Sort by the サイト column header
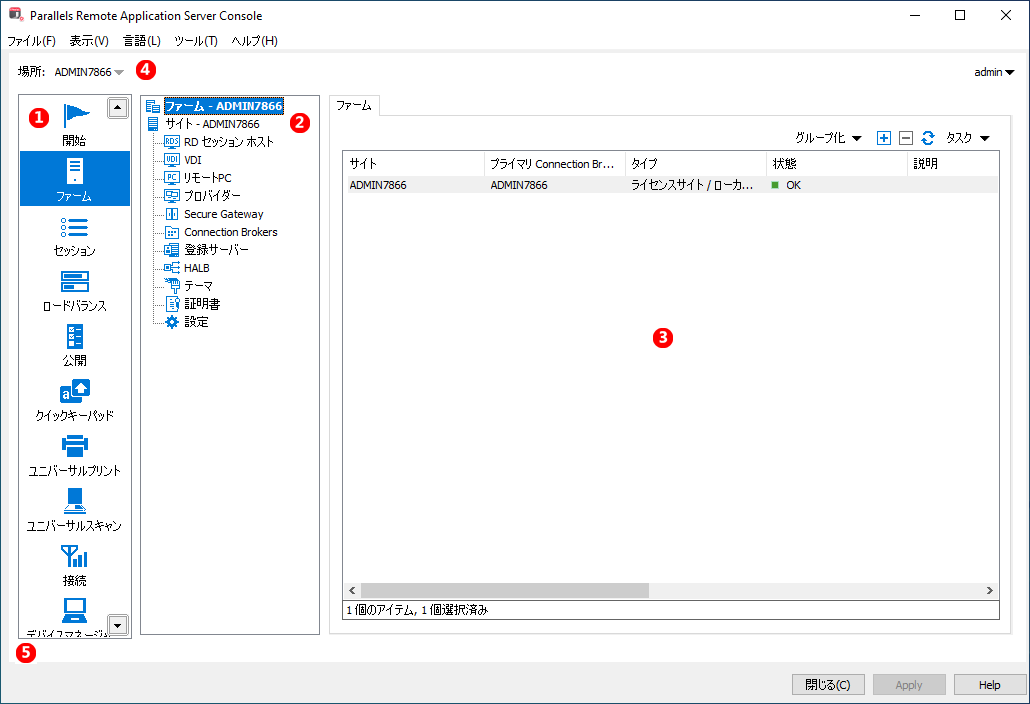The image size is (1030, 704). click(x=413, y=164)
